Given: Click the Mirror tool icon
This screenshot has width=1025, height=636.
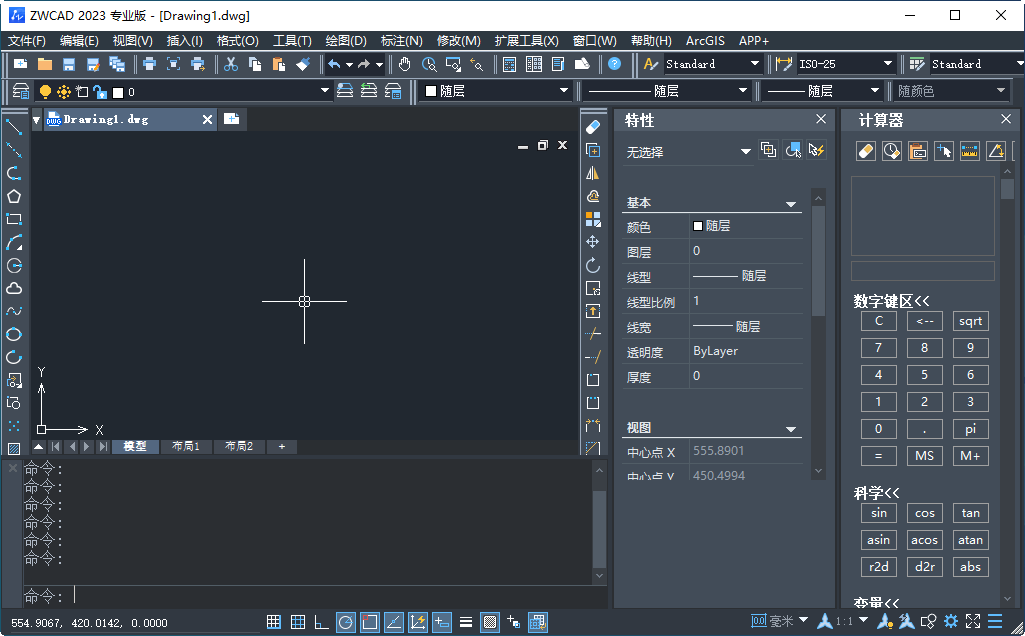Looking at the screenshot, I should (x=593, y=173).
